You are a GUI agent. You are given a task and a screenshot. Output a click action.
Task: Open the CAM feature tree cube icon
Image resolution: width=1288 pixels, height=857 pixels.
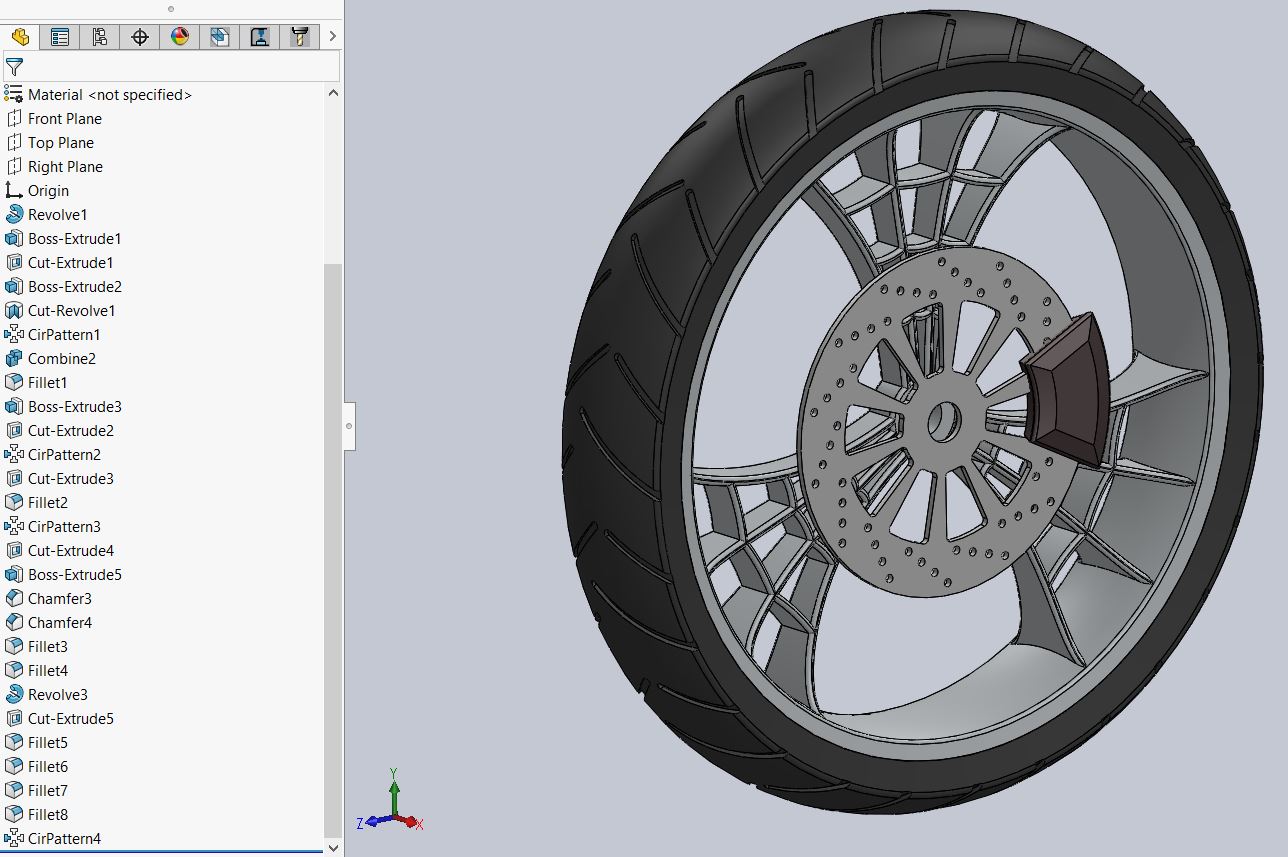[x=219, y=36]
